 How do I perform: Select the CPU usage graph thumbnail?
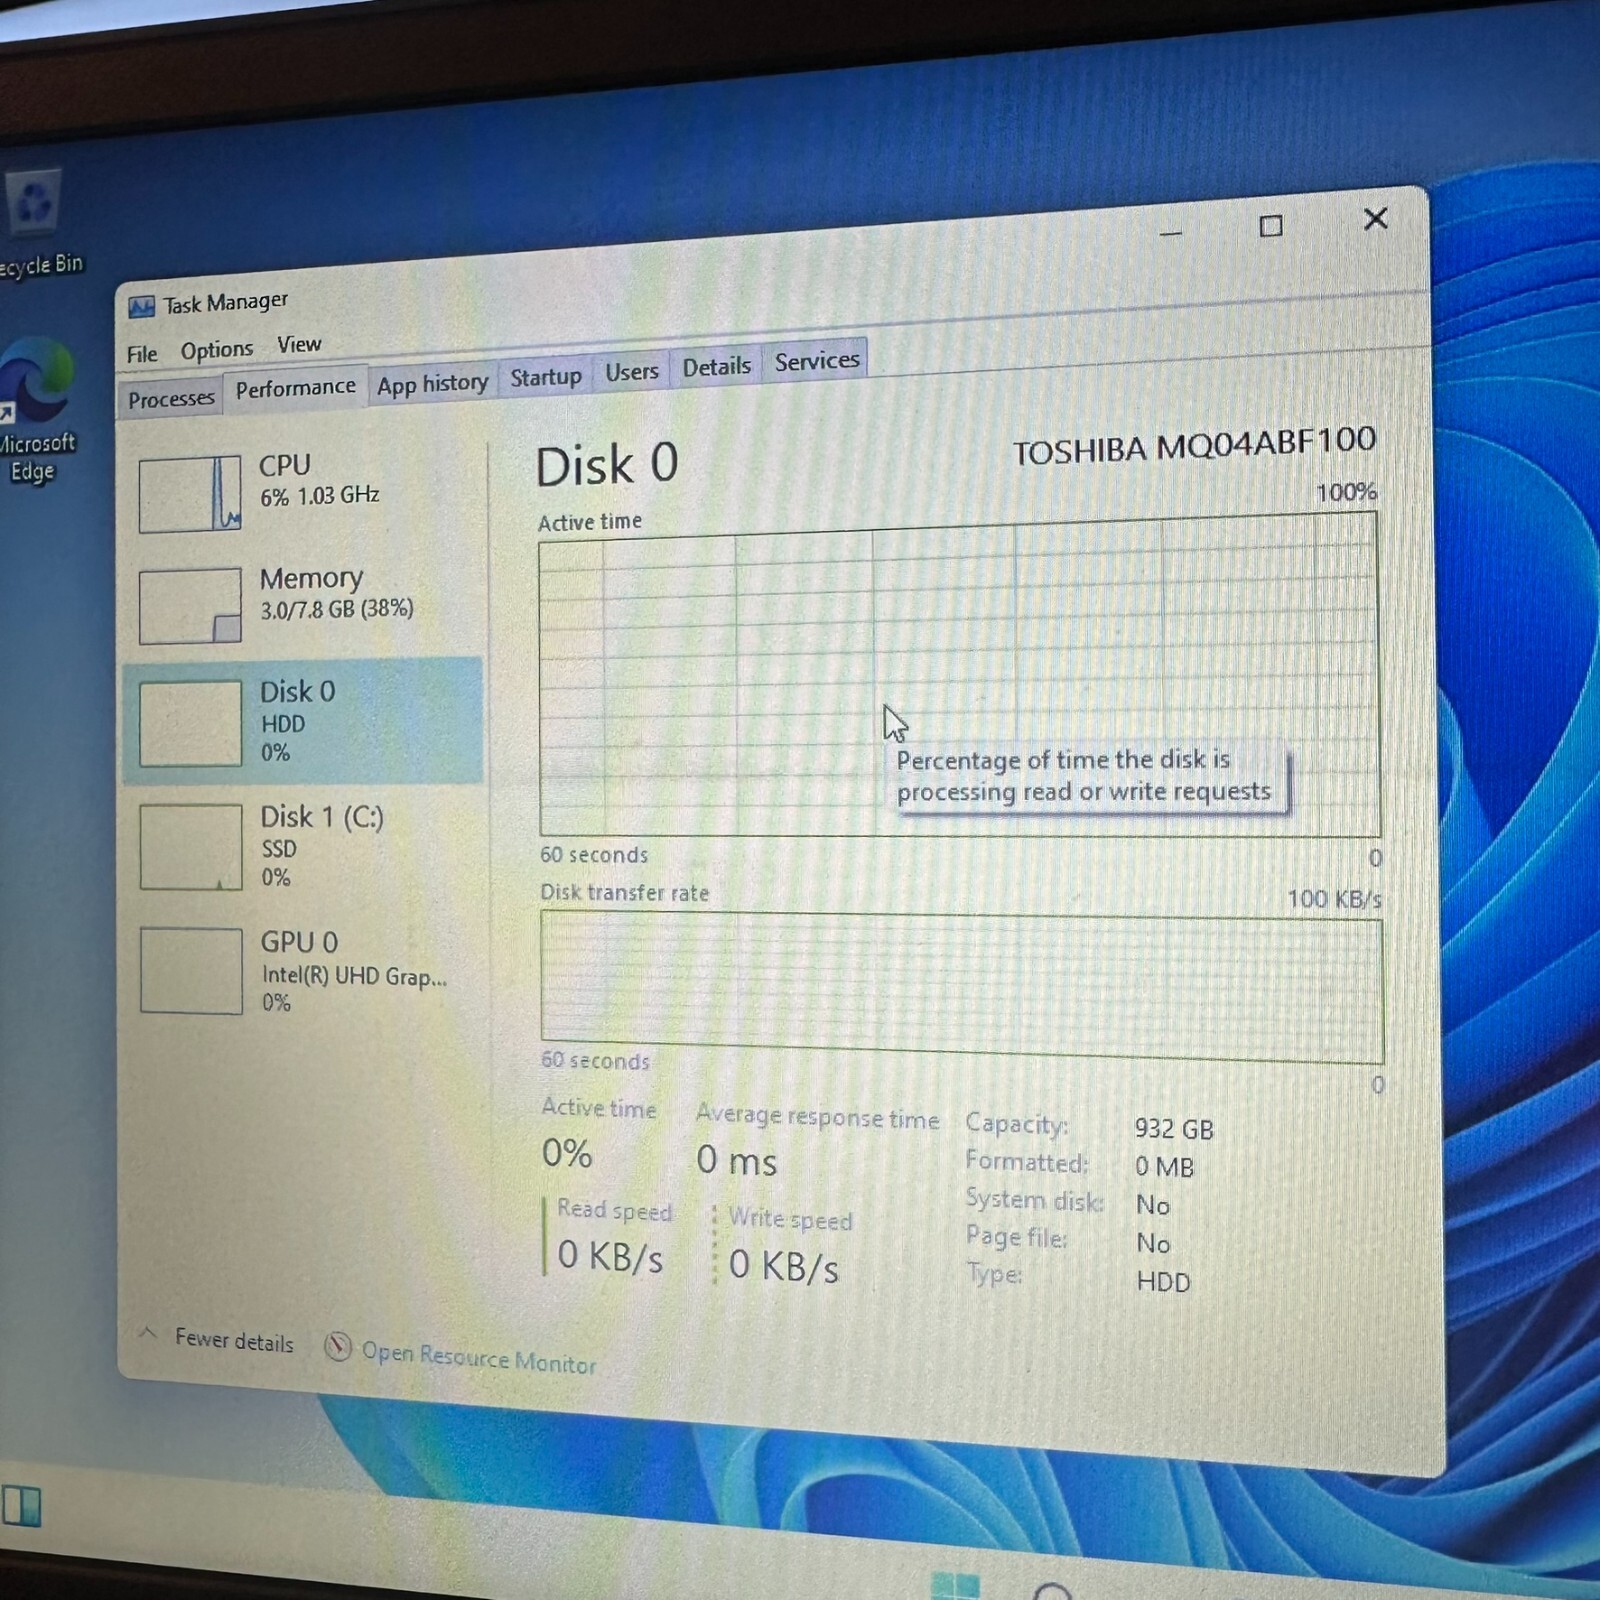tap(190, 494)
